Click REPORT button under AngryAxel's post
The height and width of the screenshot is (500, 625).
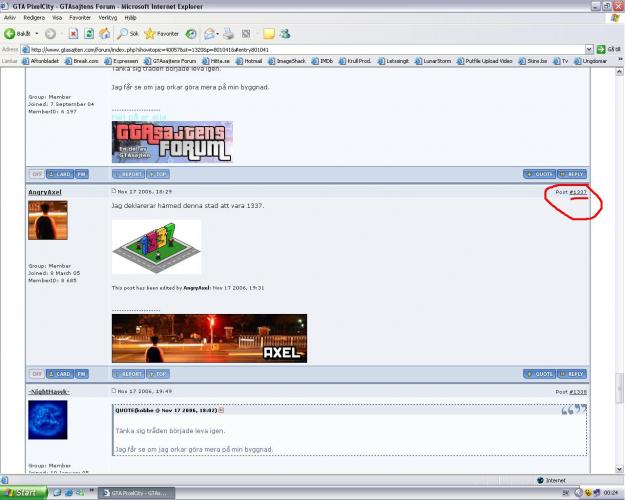128,374
